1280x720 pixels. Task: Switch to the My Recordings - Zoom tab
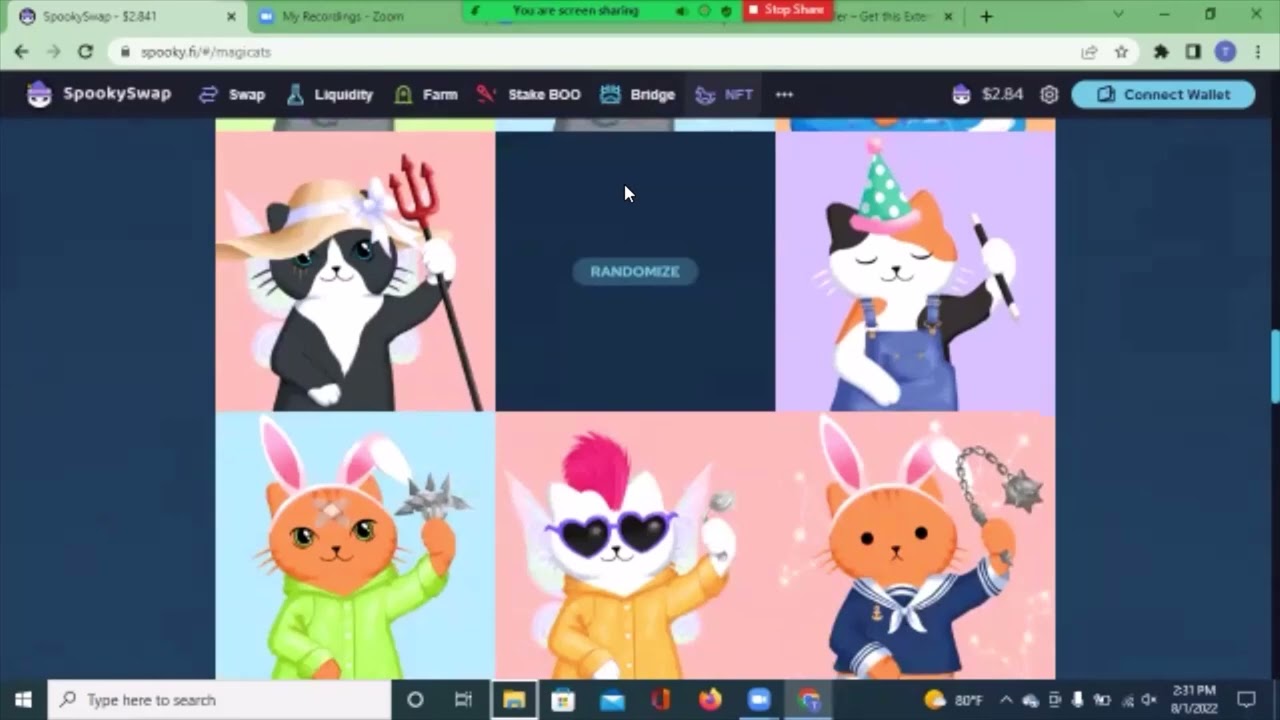pyautogui.click(x=342, y=16)
